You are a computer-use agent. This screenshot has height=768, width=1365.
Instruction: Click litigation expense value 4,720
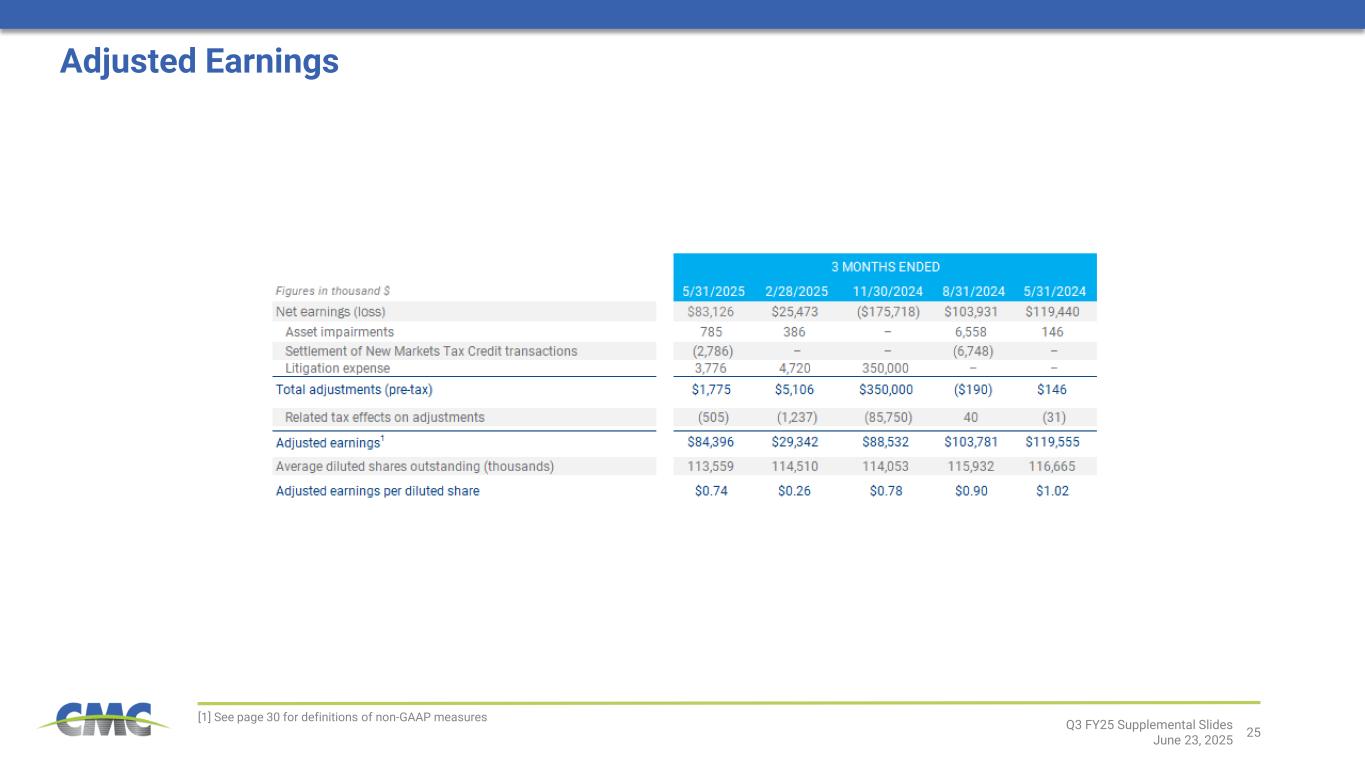[796, 368]
